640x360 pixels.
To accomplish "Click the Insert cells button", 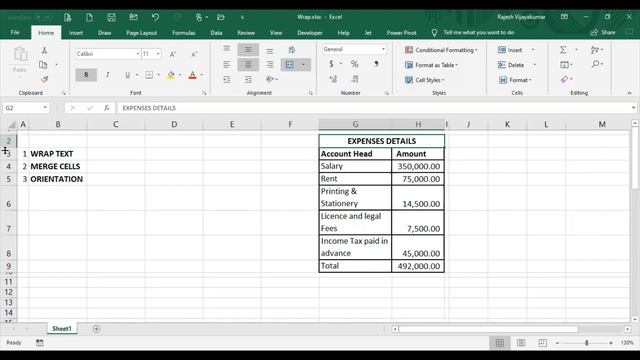I will point(510,50).
